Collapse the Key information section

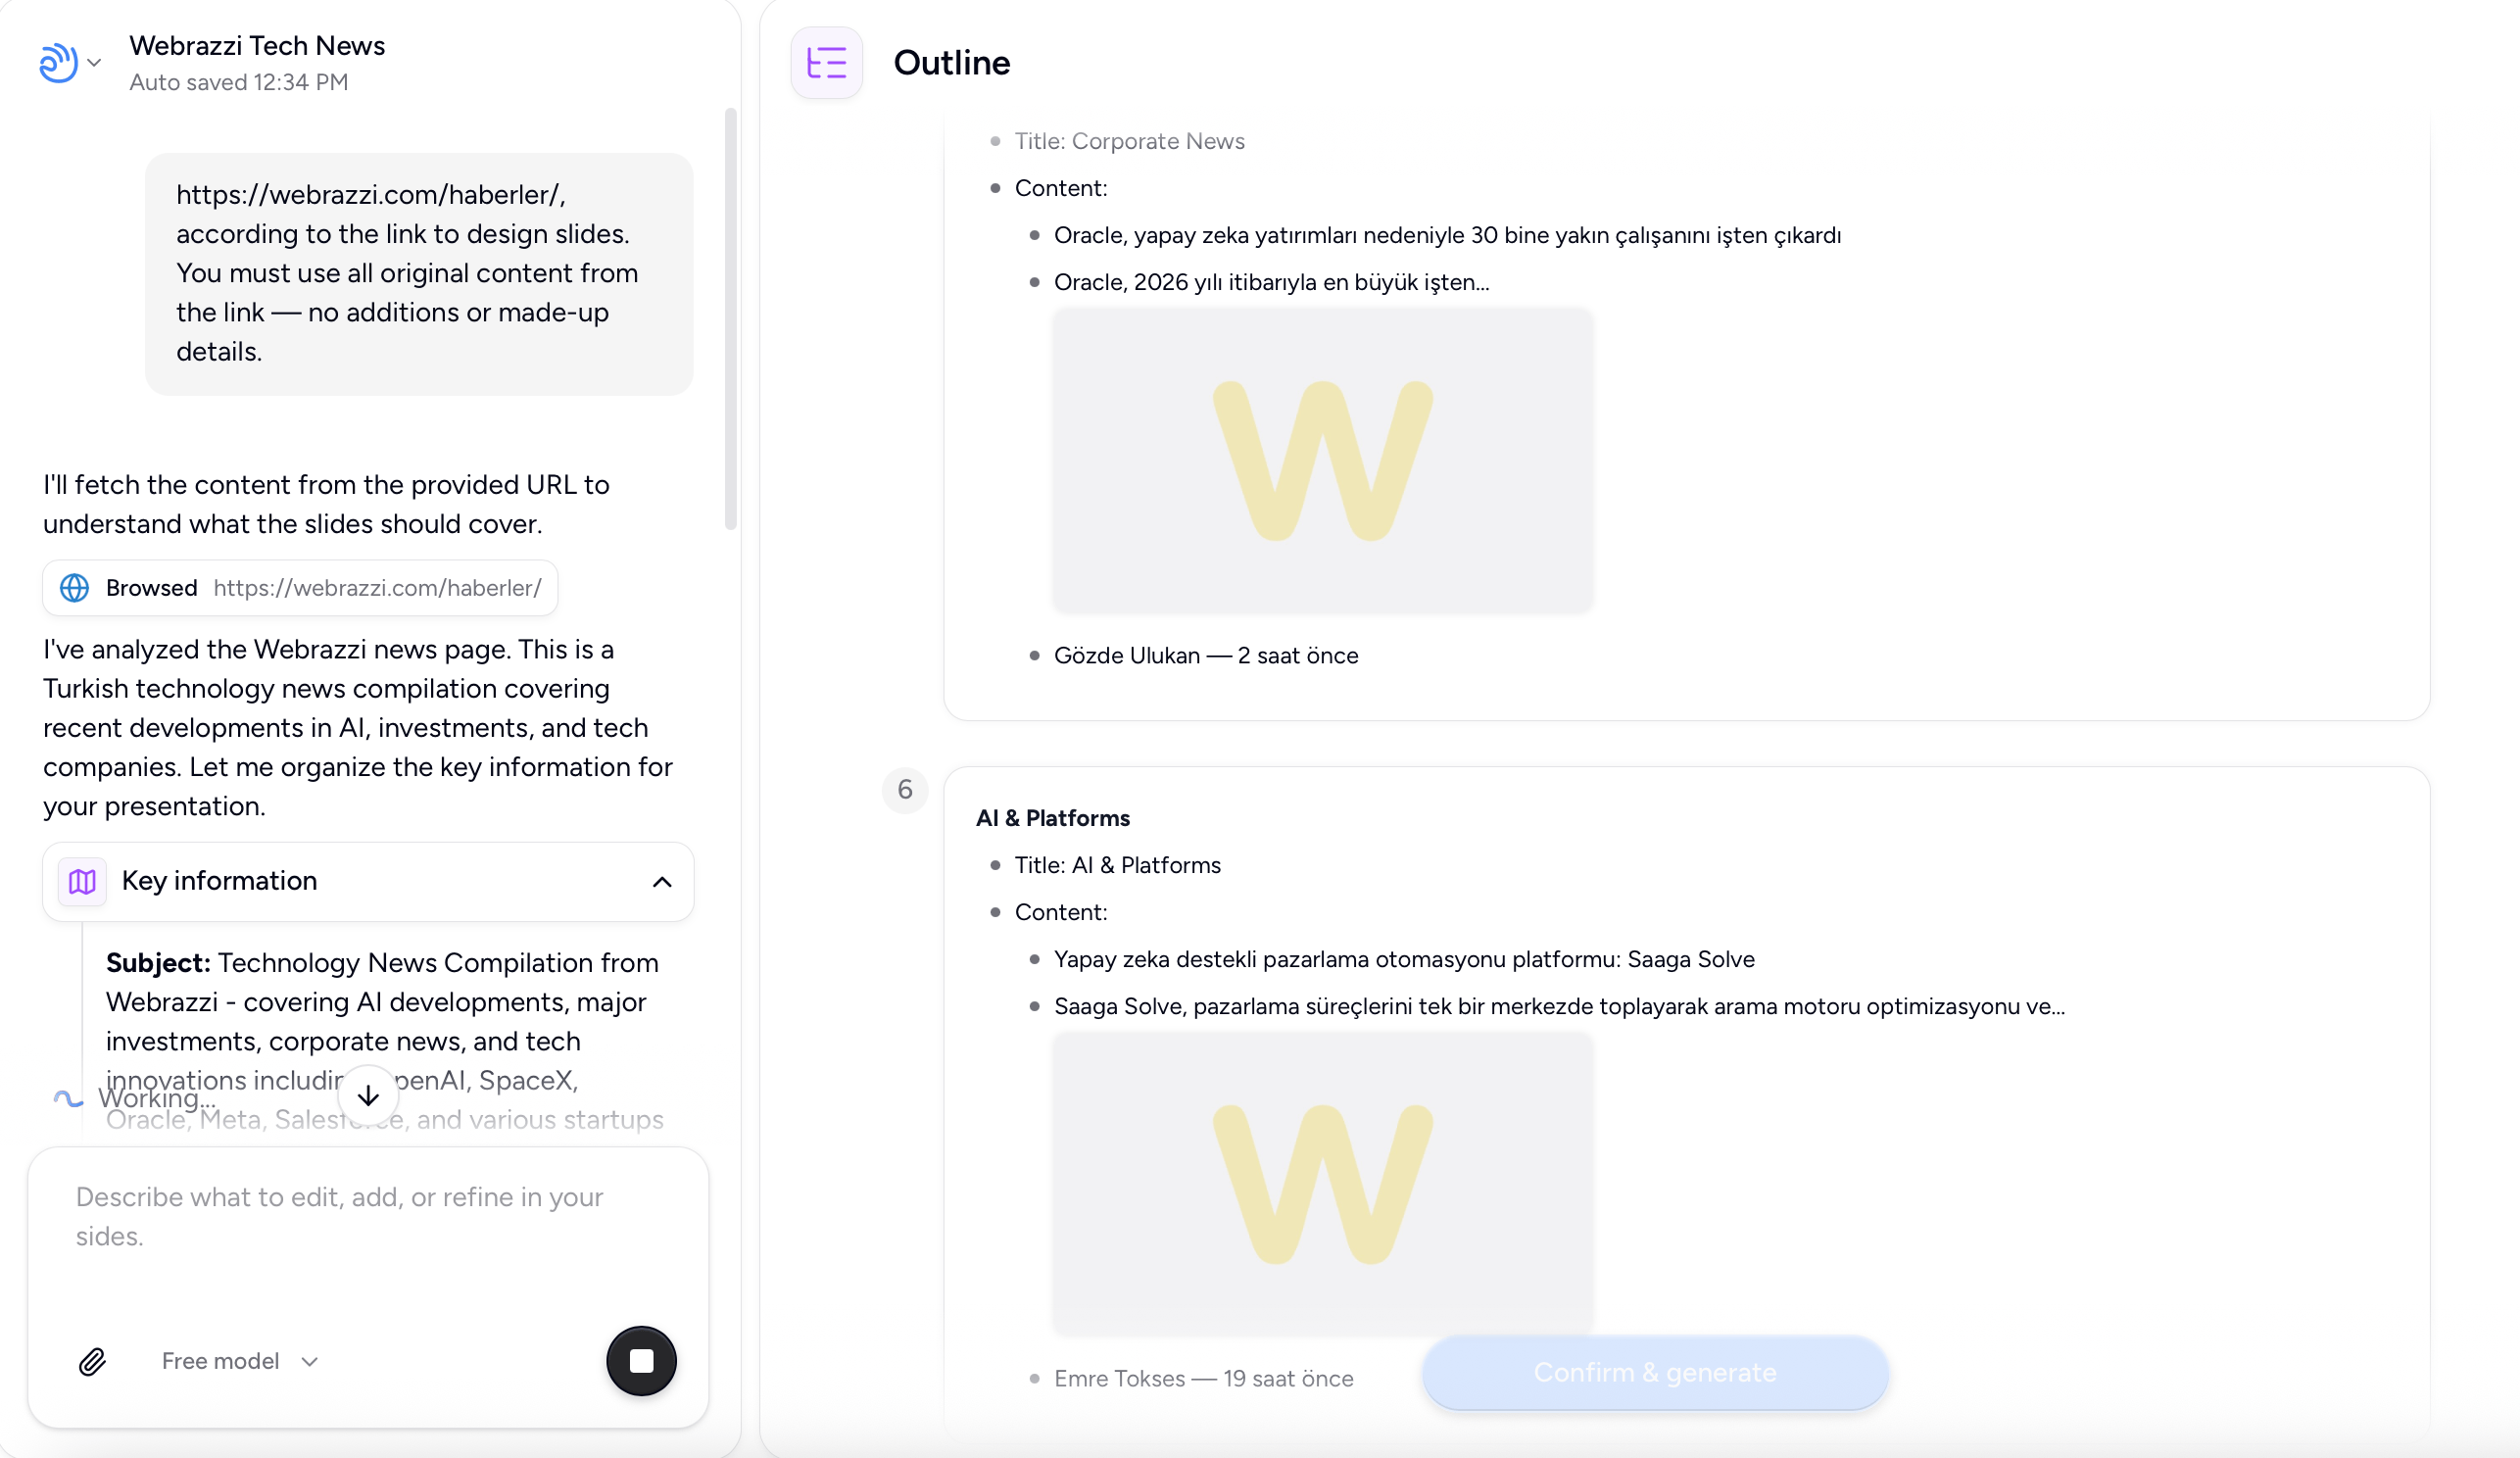coord(662,882)
